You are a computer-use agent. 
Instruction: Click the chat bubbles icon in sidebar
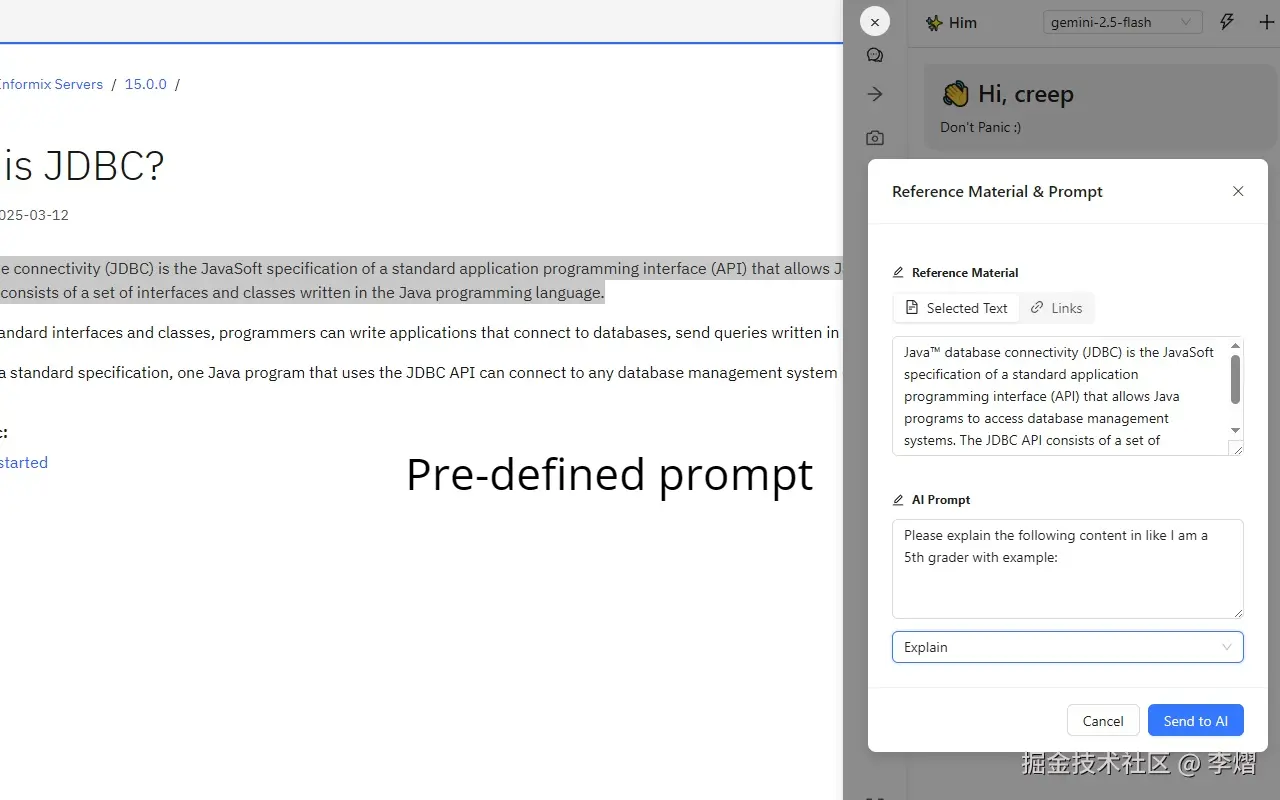pos(875,56)
